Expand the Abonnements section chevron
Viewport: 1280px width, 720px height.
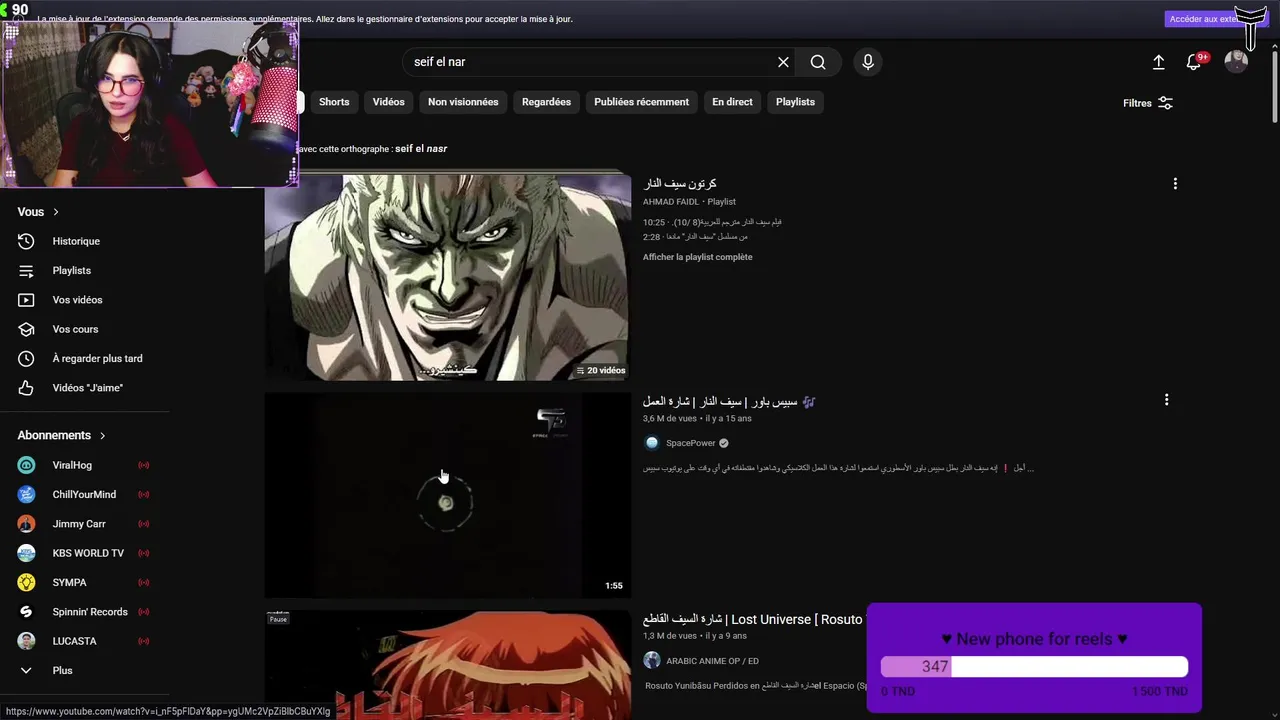click(x=102, y=436)
